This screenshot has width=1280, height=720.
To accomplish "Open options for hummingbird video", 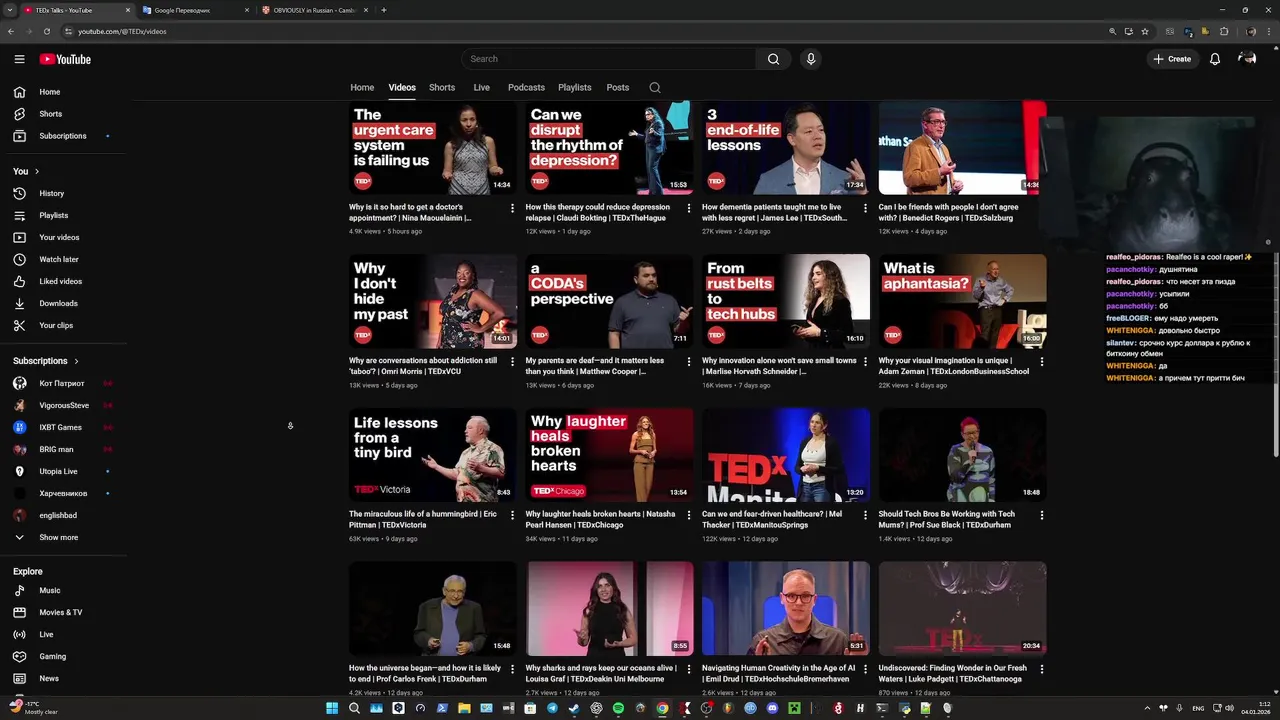I will (x=512, y=515).
